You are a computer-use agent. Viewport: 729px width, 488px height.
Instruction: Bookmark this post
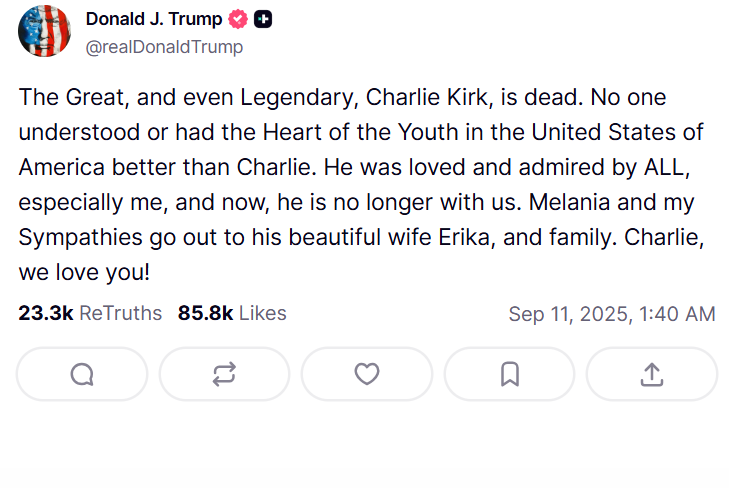pos(509,374)
